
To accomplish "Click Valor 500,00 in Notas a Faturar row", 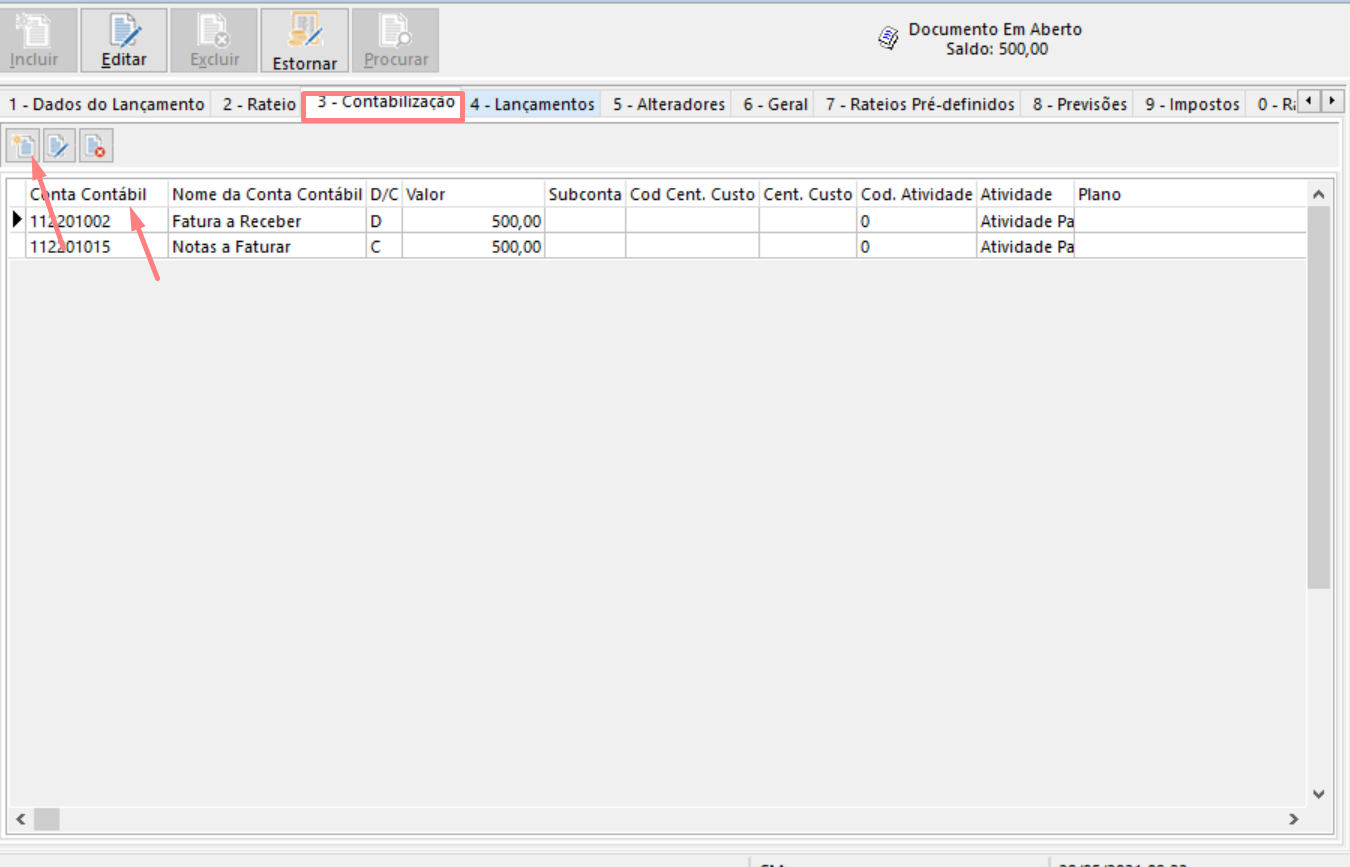I will point(473,246).
